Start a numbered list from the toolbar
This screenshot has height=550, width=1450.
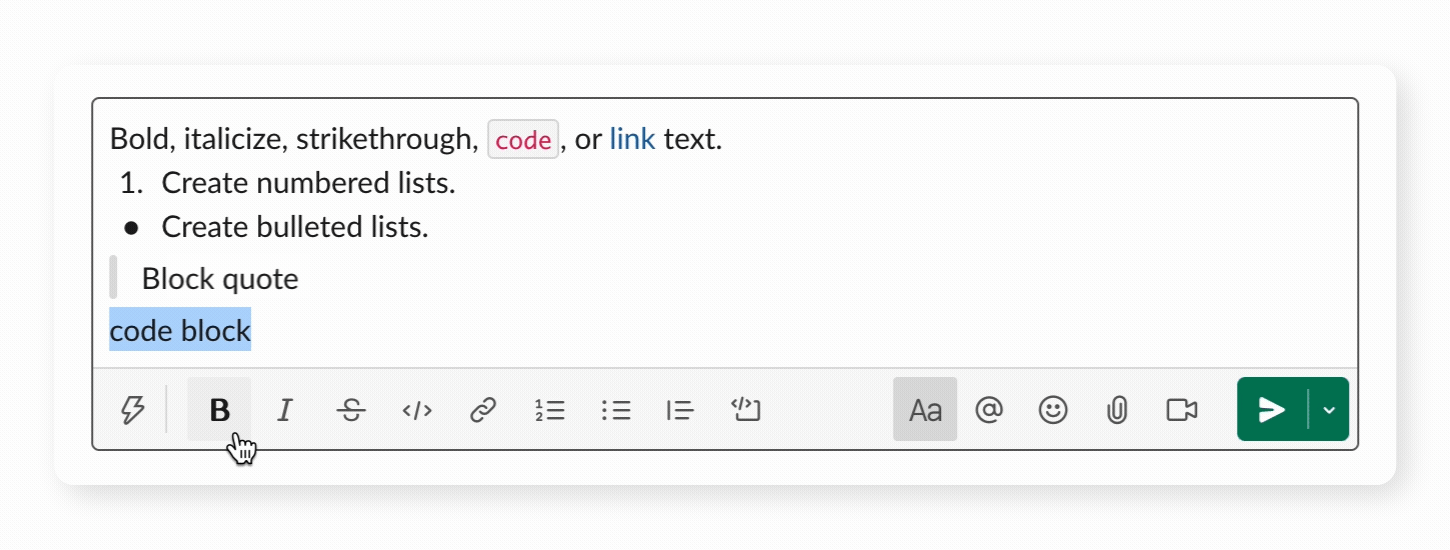(550, 410)
